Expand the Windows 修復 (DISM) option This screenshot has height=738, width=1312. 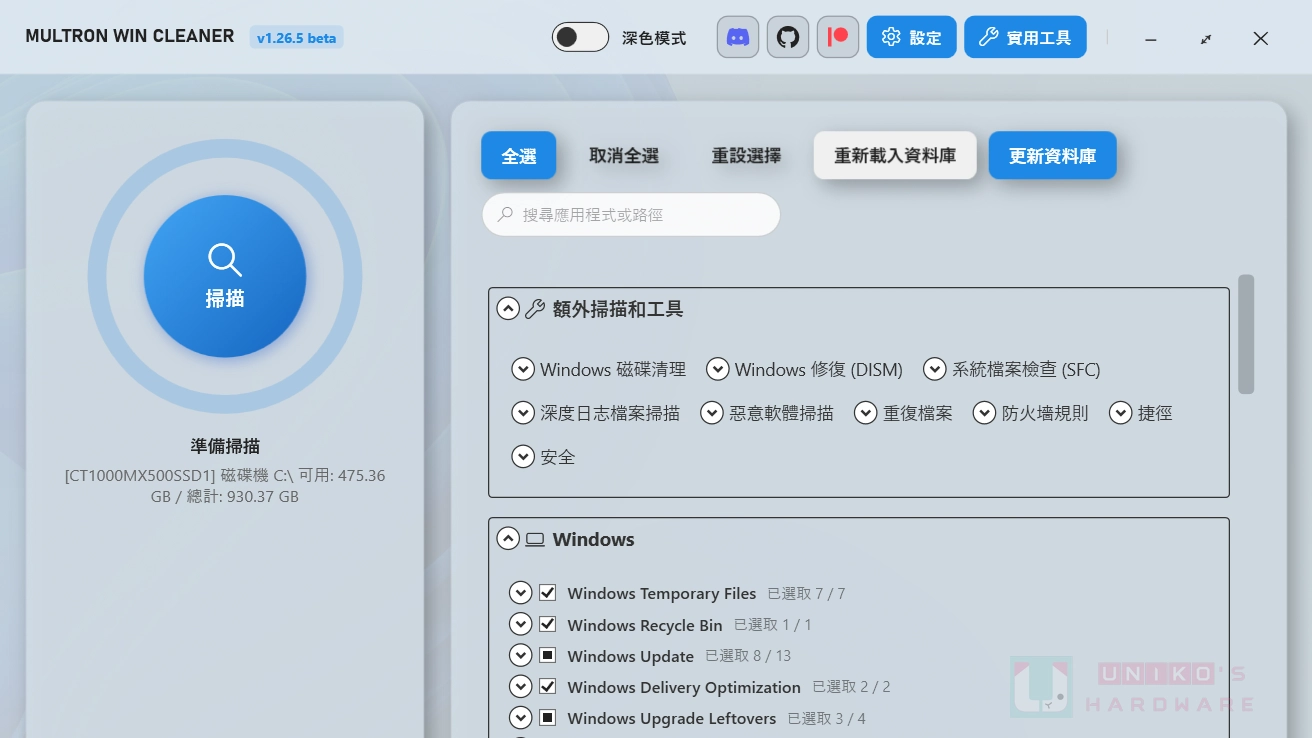click(717, 369)
